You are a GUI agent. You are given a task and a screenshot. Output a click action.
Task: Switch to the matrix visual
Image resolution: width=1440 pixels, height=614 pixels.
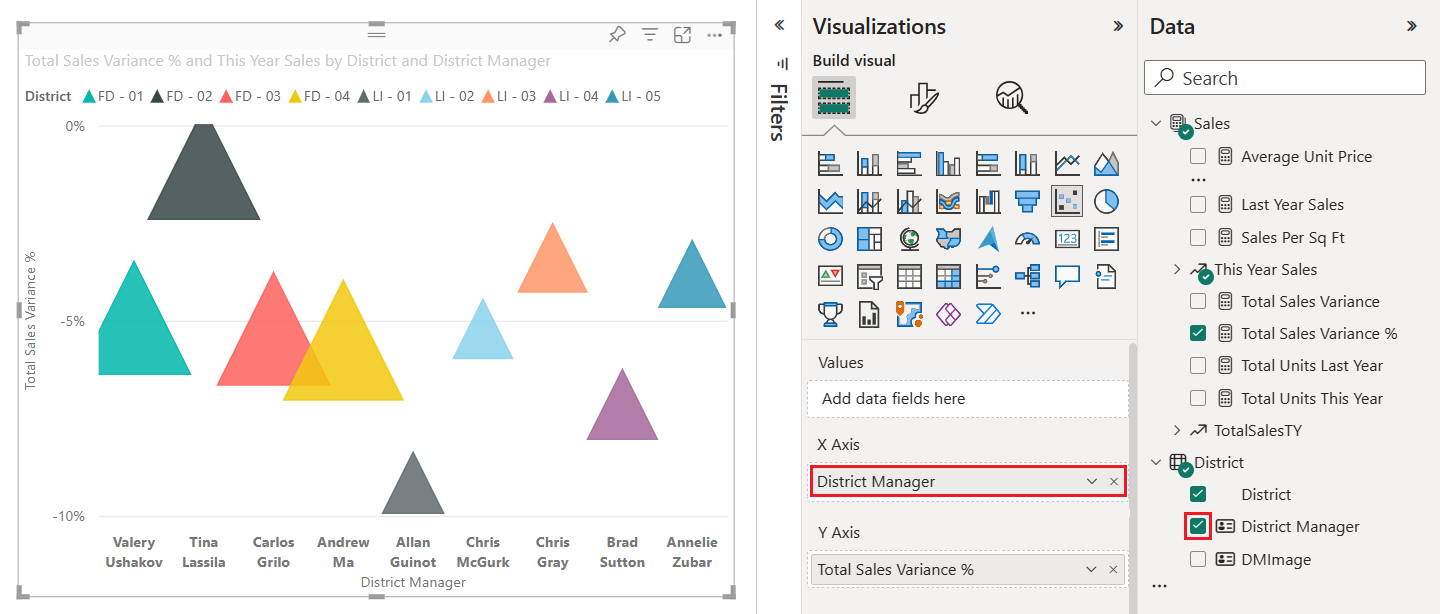(x=948, y=276)
